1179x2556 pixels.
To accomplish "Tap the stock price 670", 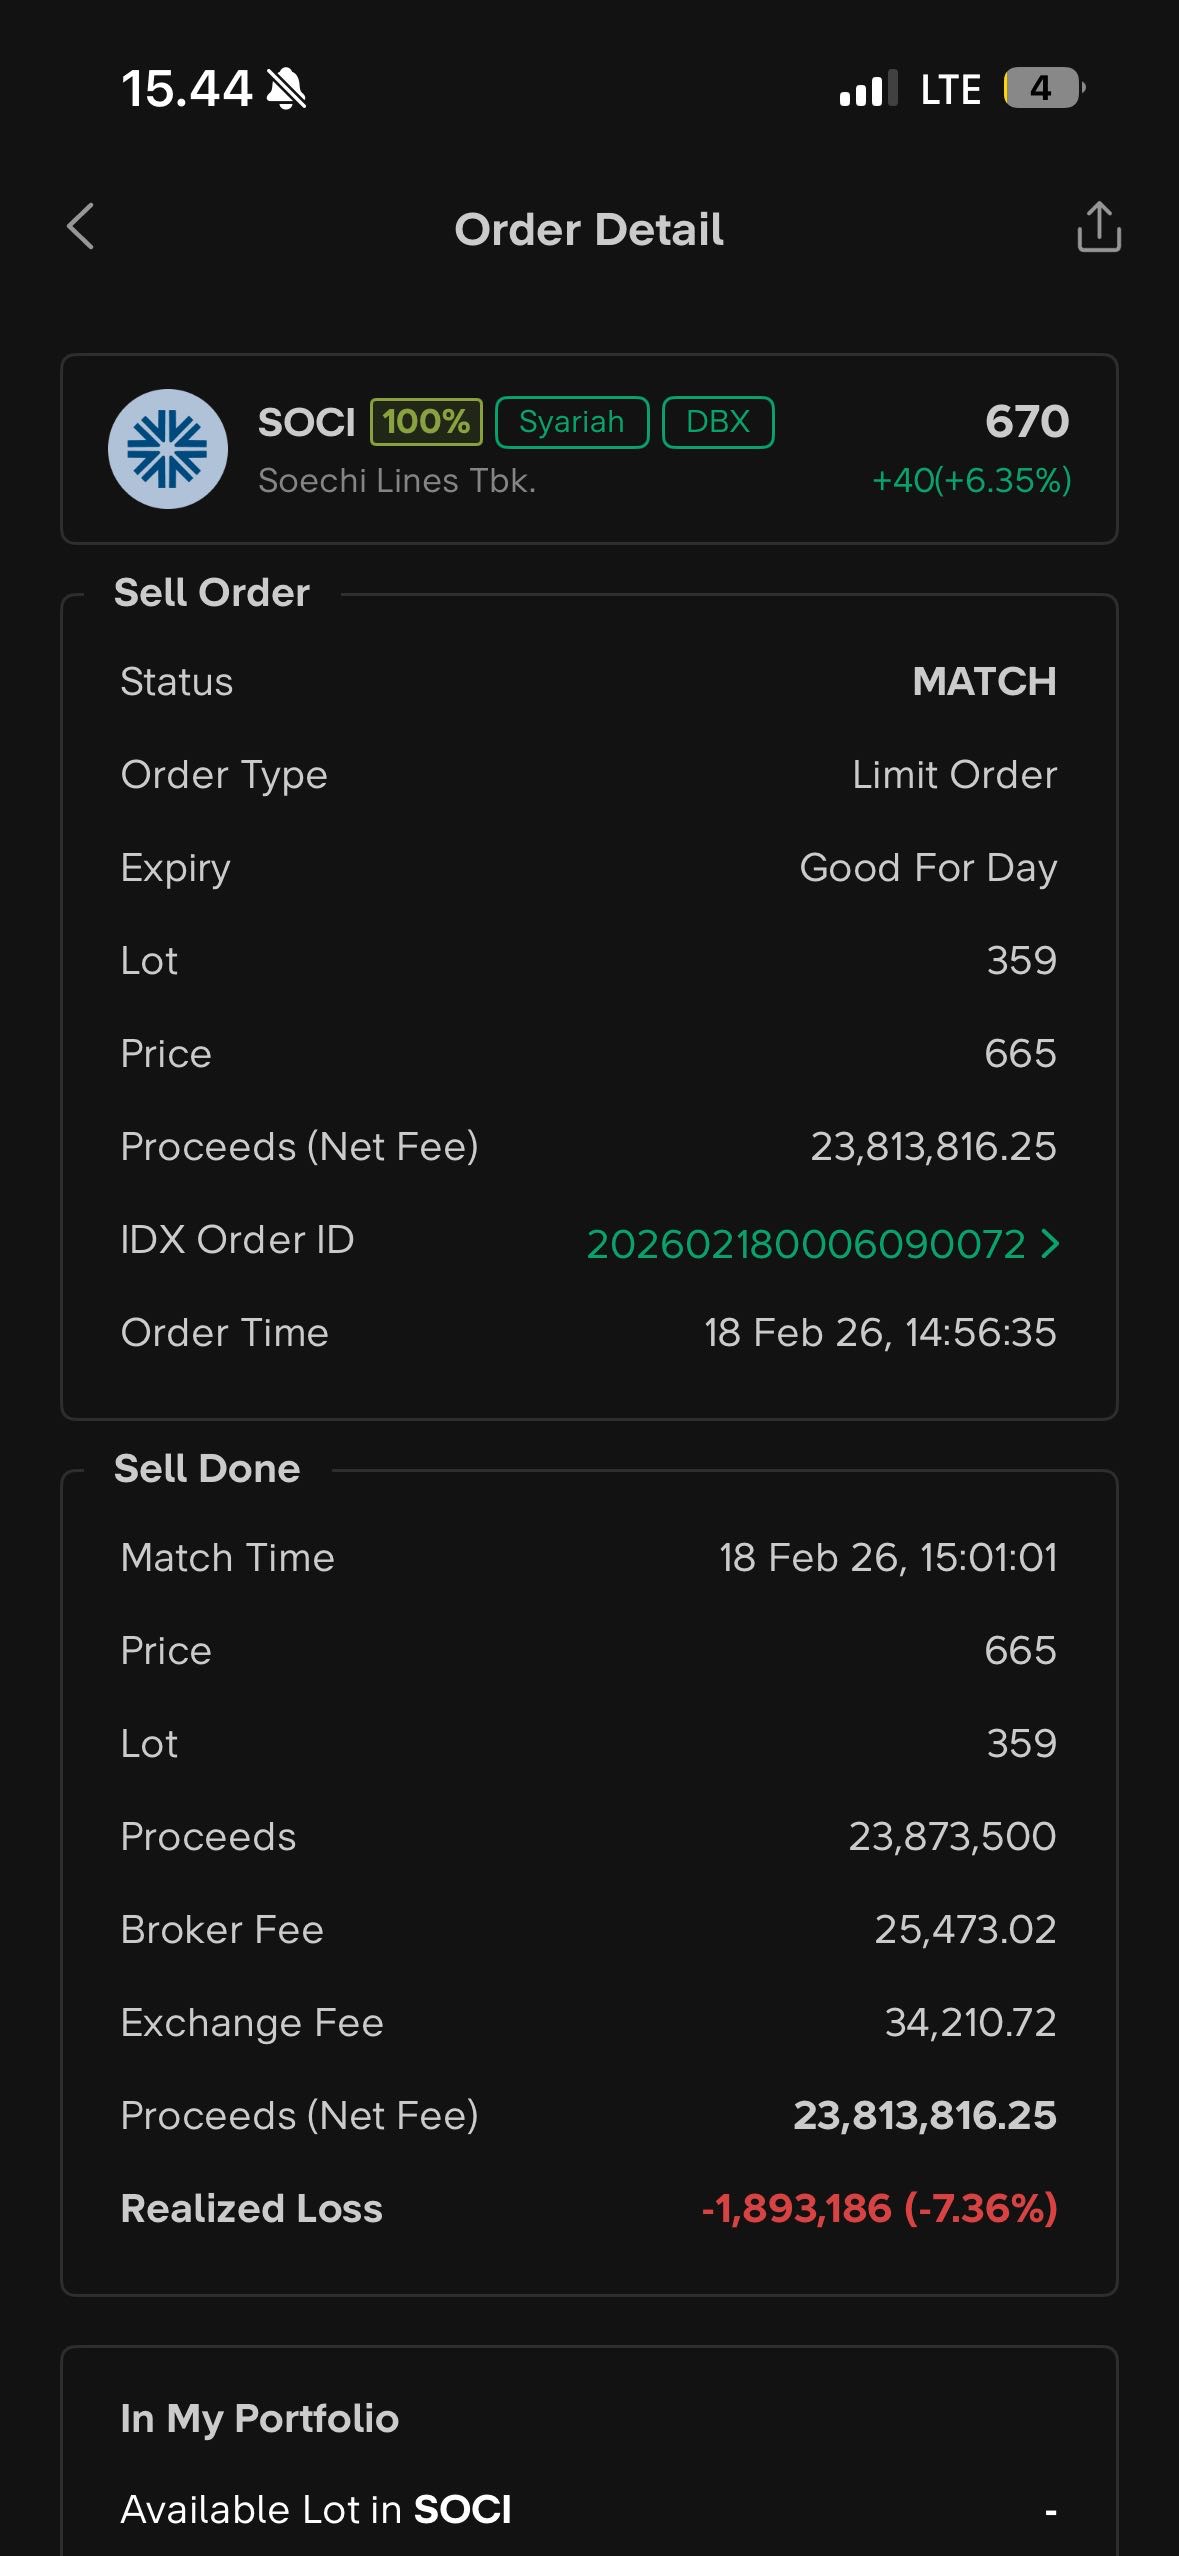I will 1027,421.
